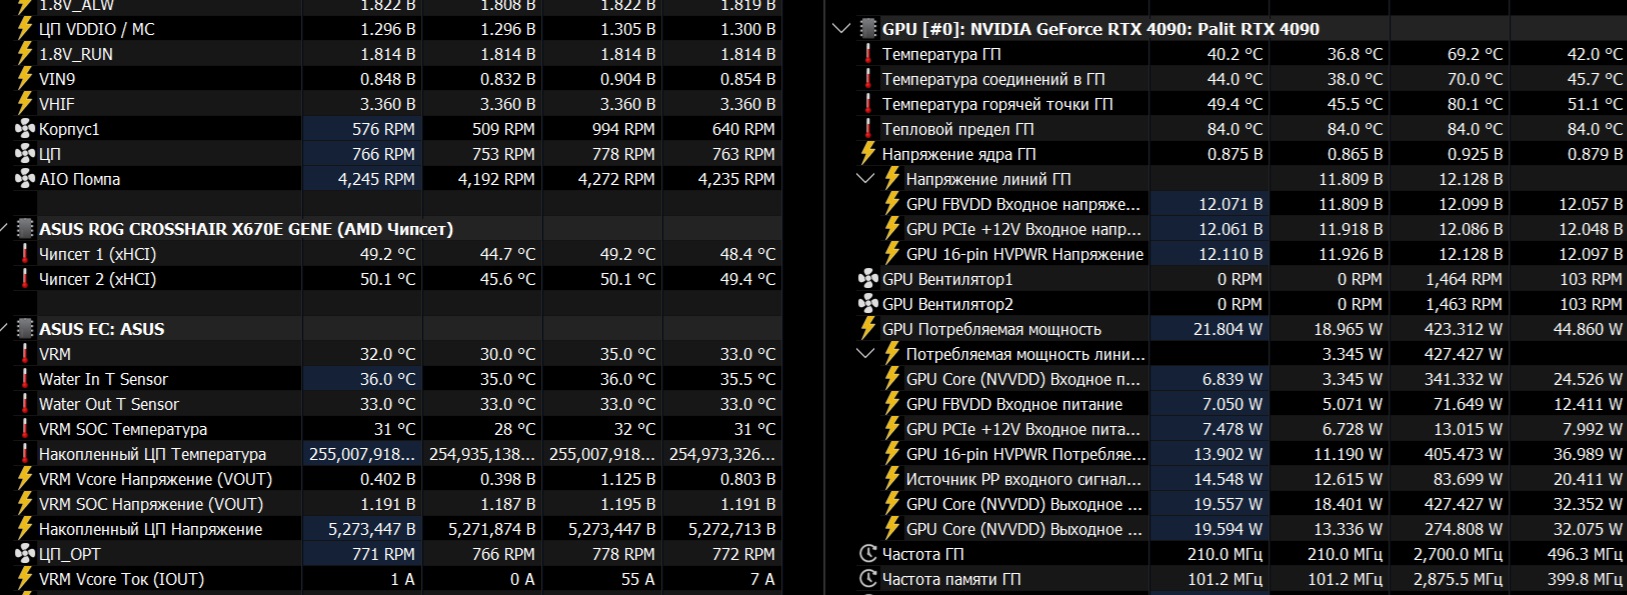Click the 80.1 °C maximum hot spot value

[x=1475, y=104]
